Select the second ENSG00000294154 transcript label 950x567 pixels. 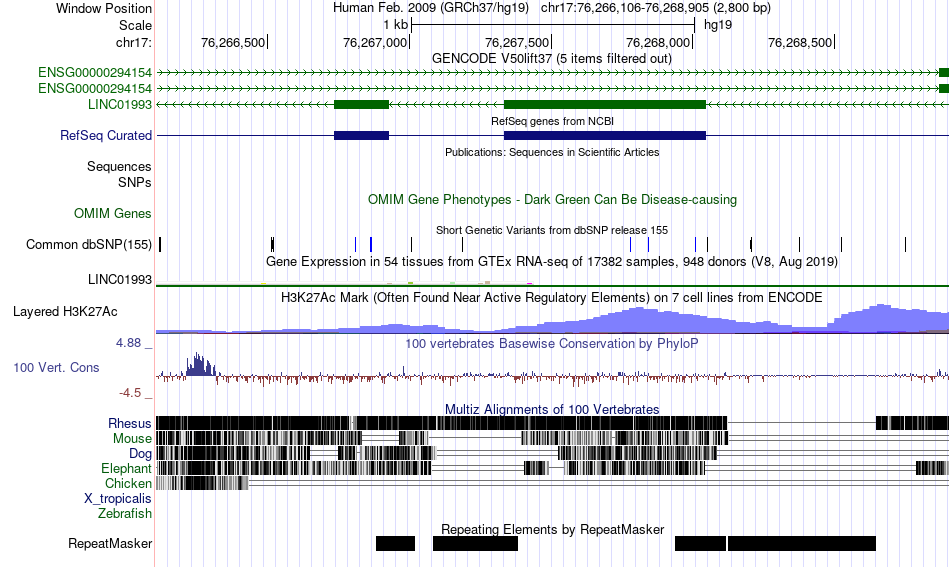click(x=95, y=88)
